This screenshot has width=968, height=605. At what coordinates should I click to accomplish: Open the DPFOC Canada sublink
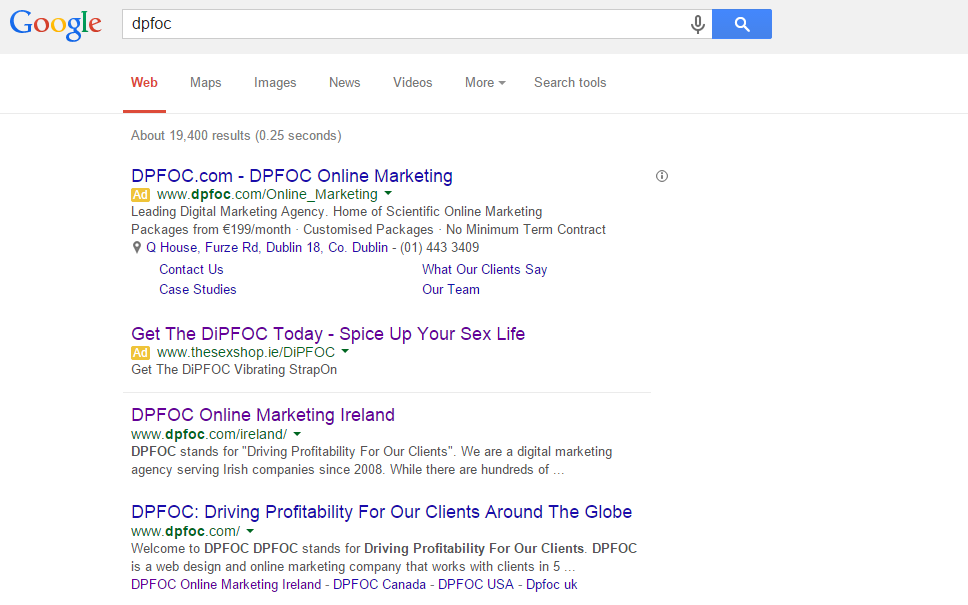click(380, 585)
